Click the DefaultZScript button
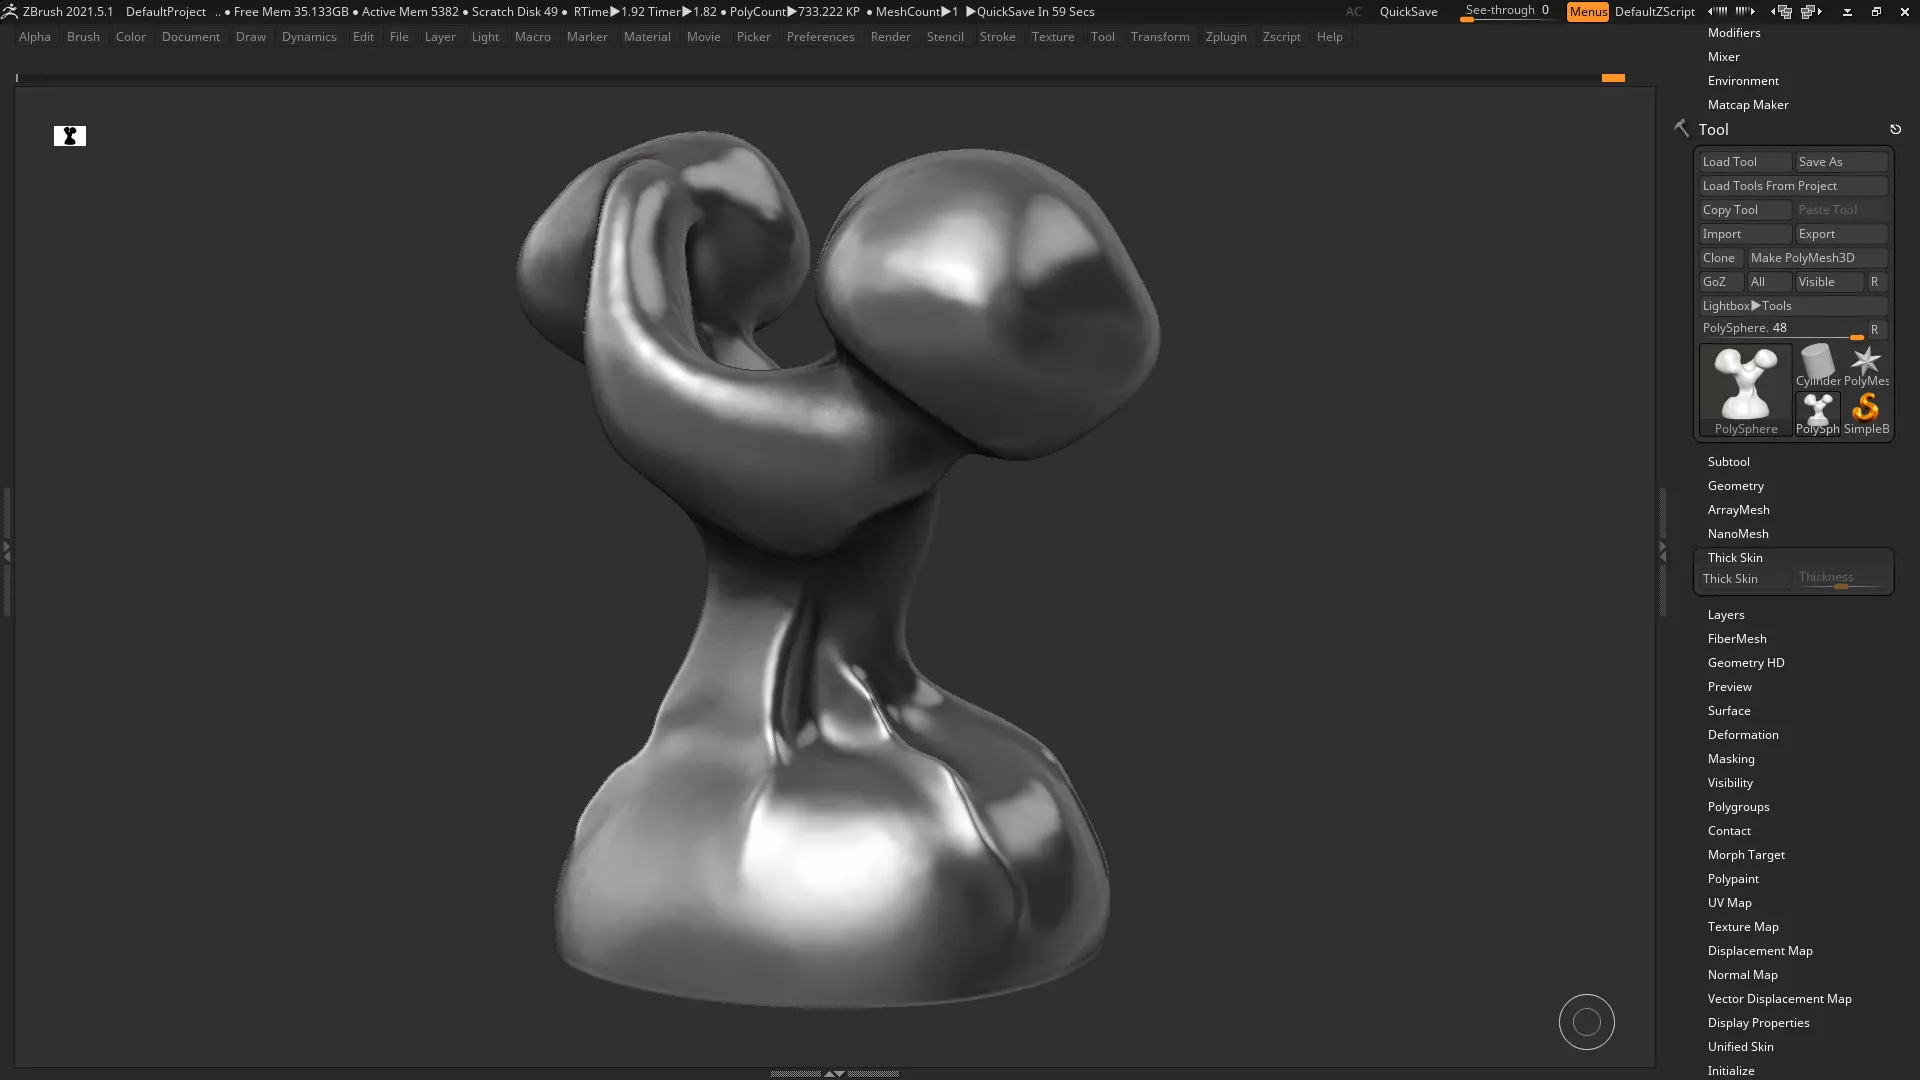Screen dimensions: 1920x1080 coord(1654,12)
